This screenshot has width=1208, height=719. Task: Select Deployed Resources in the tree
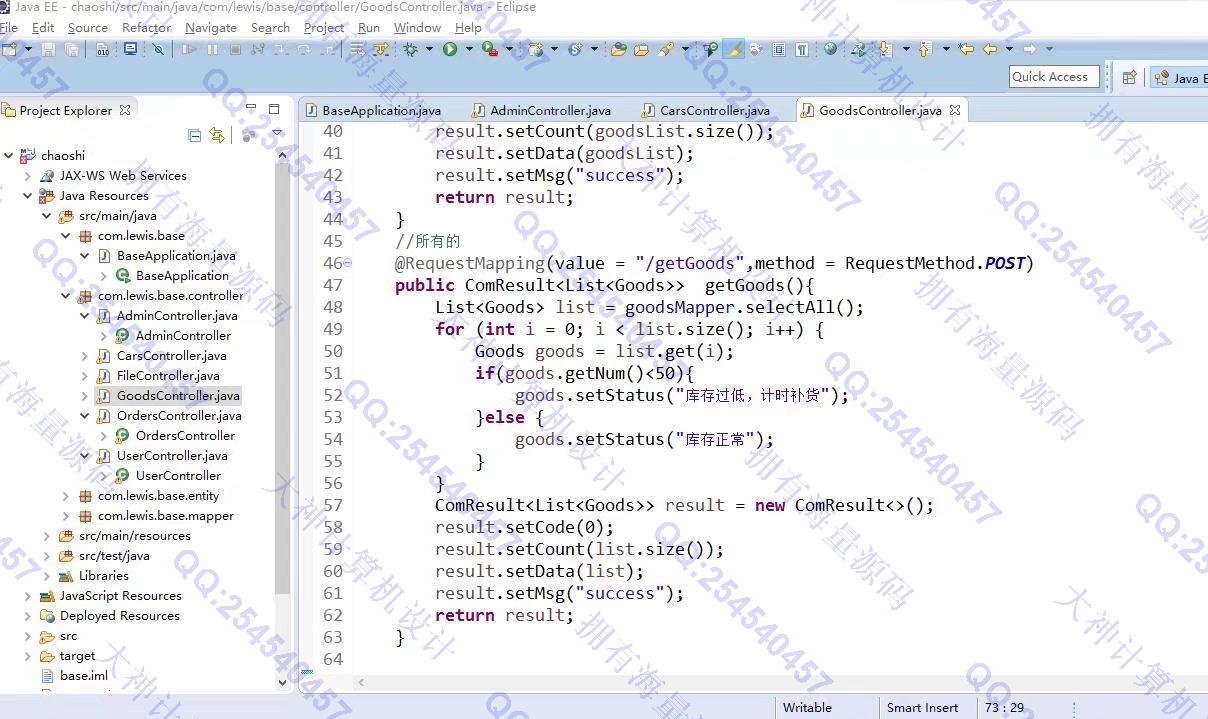pos(119,615)
